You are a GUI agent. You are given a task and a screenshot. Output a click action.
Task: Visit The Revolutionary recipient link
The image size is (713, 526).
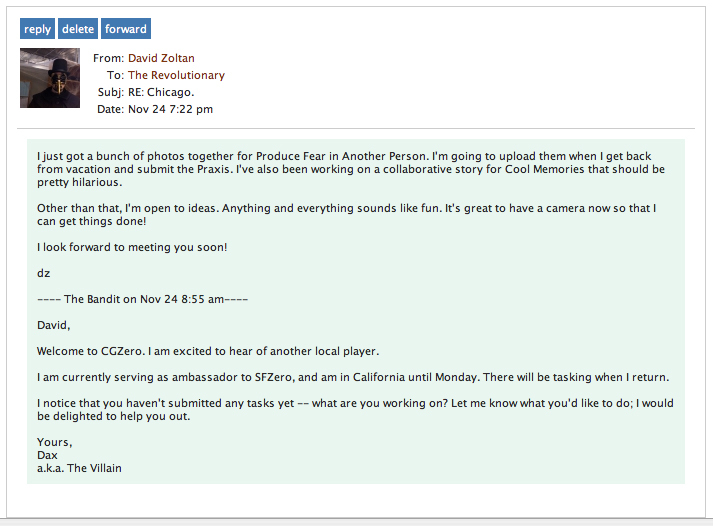(176, 75)
